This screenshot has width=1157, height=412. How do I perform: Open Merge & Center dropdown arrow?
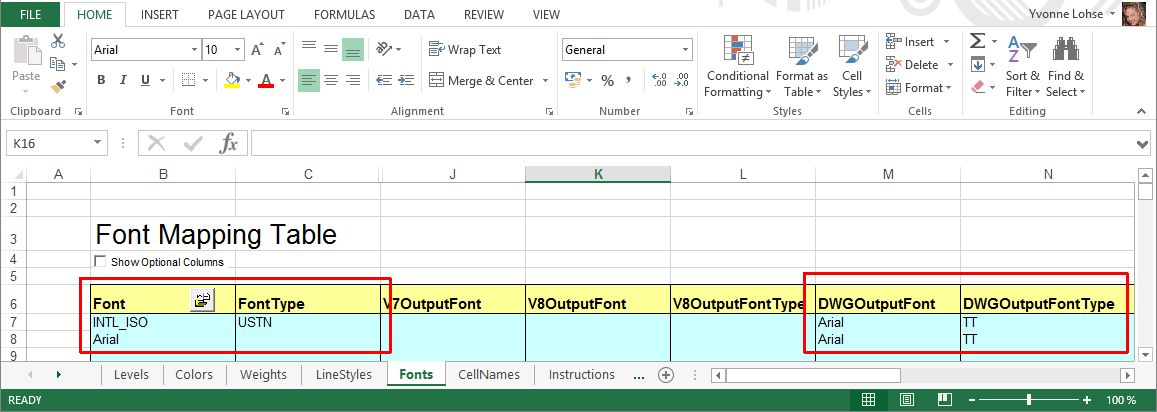click(545, 80)
